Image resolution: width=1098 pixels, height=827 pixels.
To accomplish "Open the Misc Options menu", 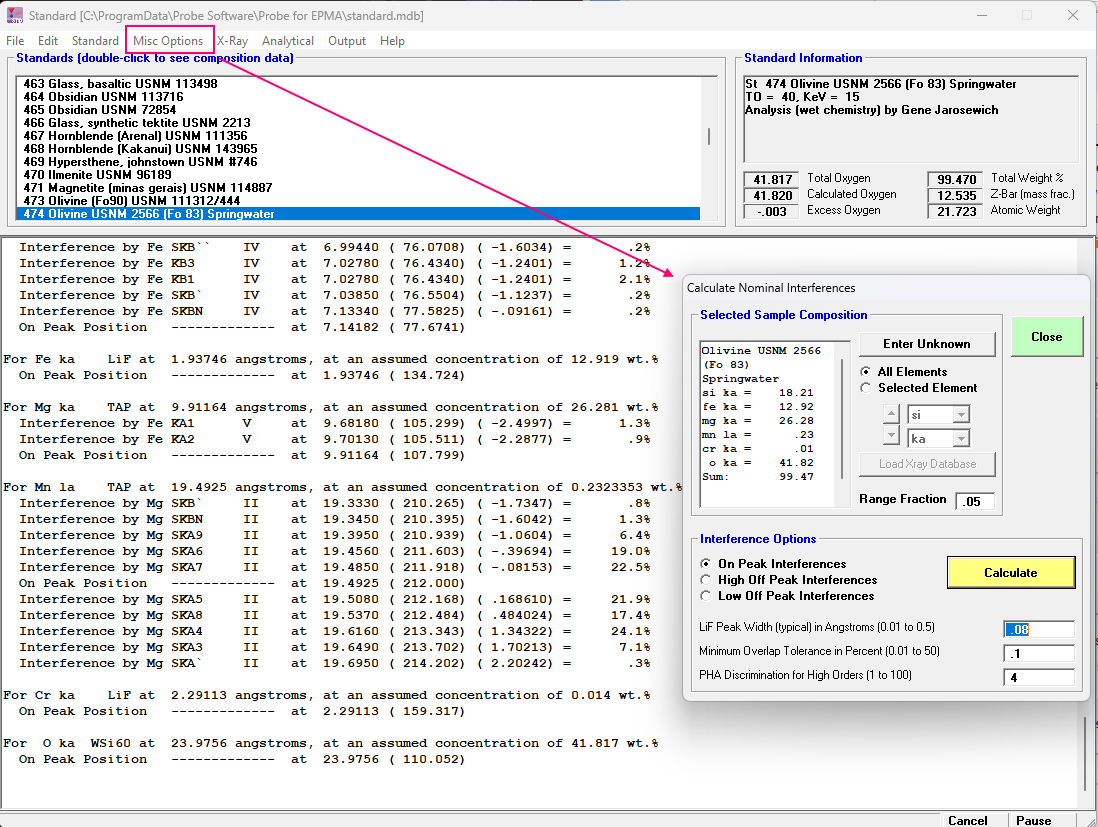I will click(x=169, y=41).
